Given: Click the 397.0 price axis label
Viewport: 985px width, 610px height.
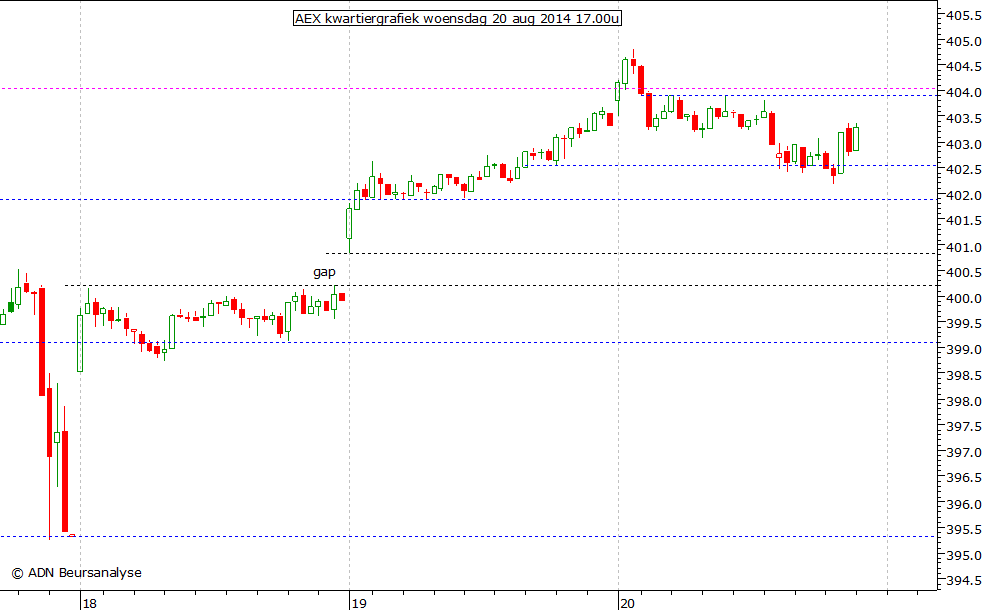Looking at the screenshot, I should coord(964,452).
